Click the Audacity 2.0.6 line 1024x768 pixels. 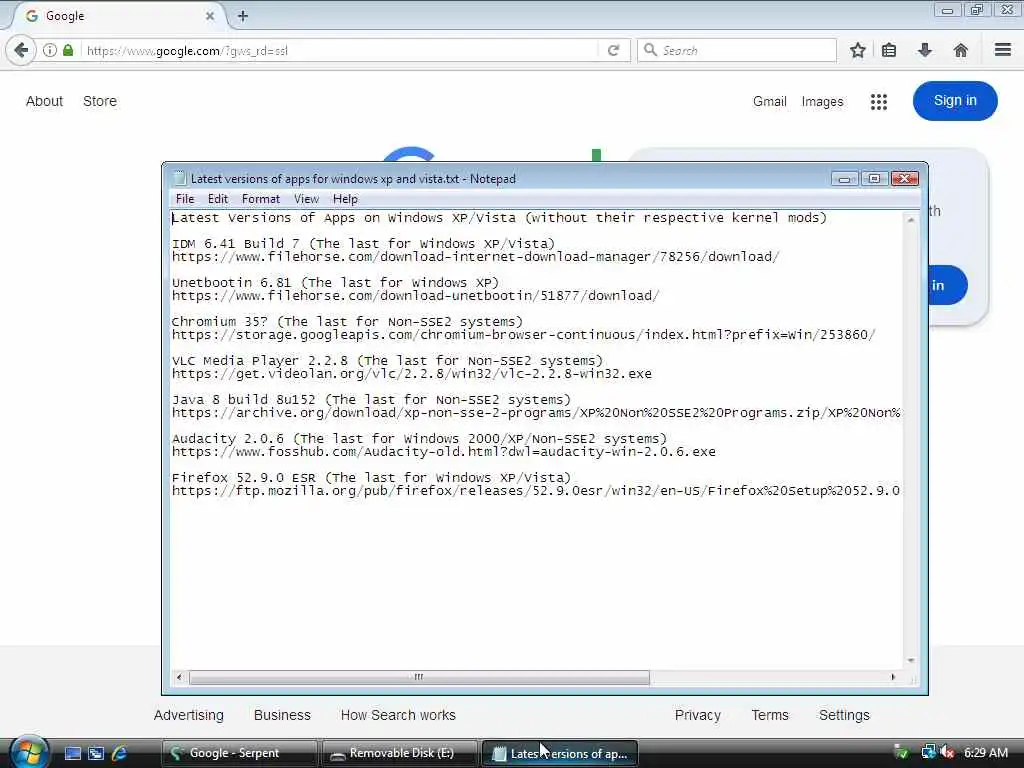pos(419,439)
